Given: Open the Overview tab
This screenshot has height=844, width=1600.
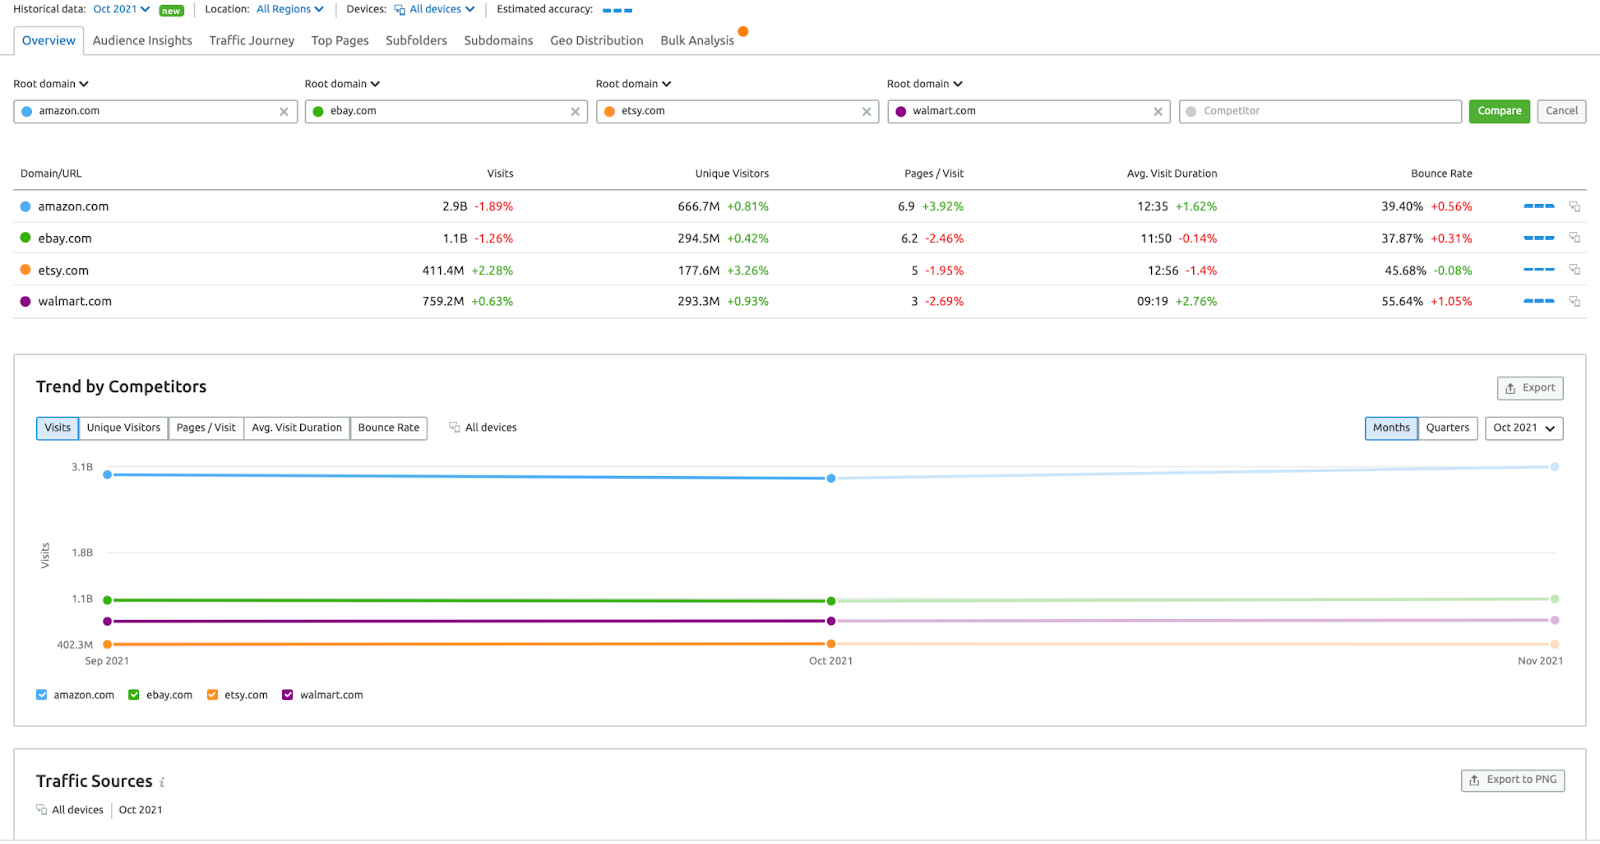Looking at the screenshot, I should [x=49, y=41].
